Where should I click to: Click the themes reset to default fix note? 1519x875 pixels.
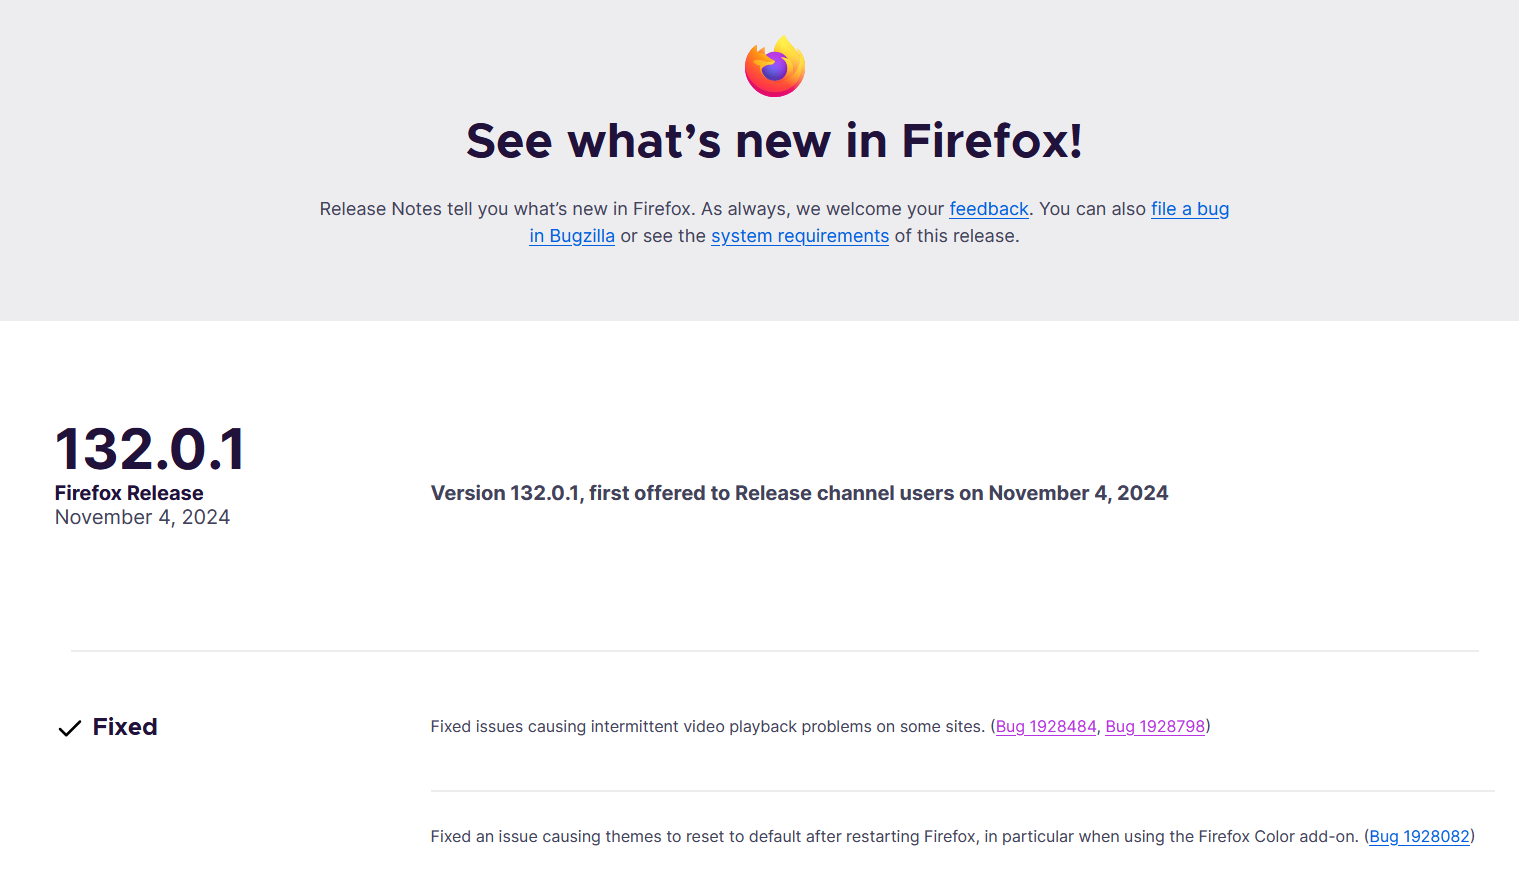952,837
